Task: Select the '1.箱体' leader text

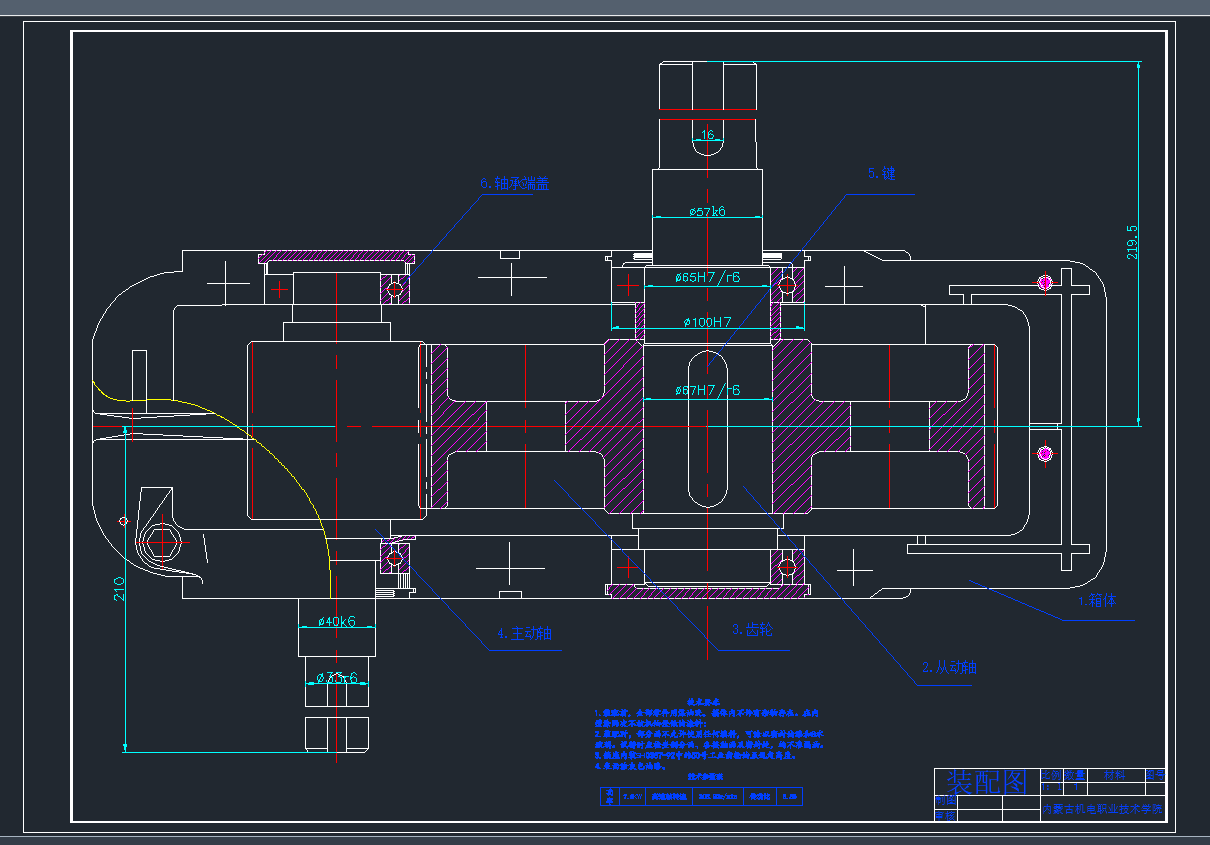Action: point(1096,601)
